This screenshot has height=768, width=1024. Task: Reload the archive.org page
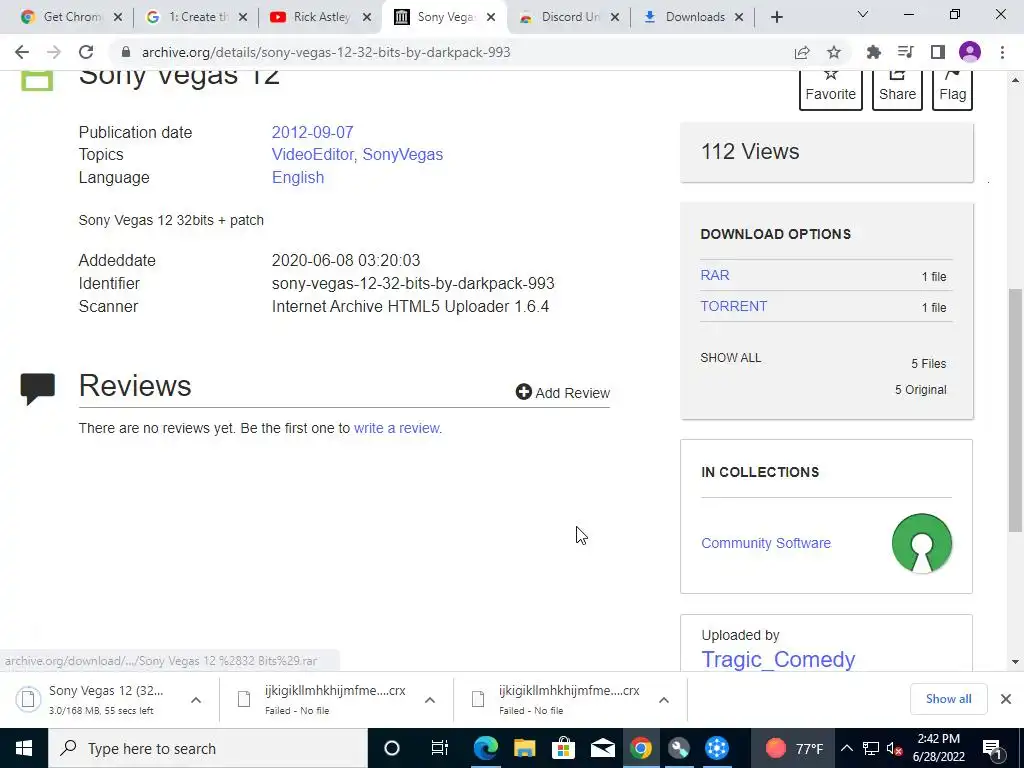pyautogui.click(x=86, y=52)
